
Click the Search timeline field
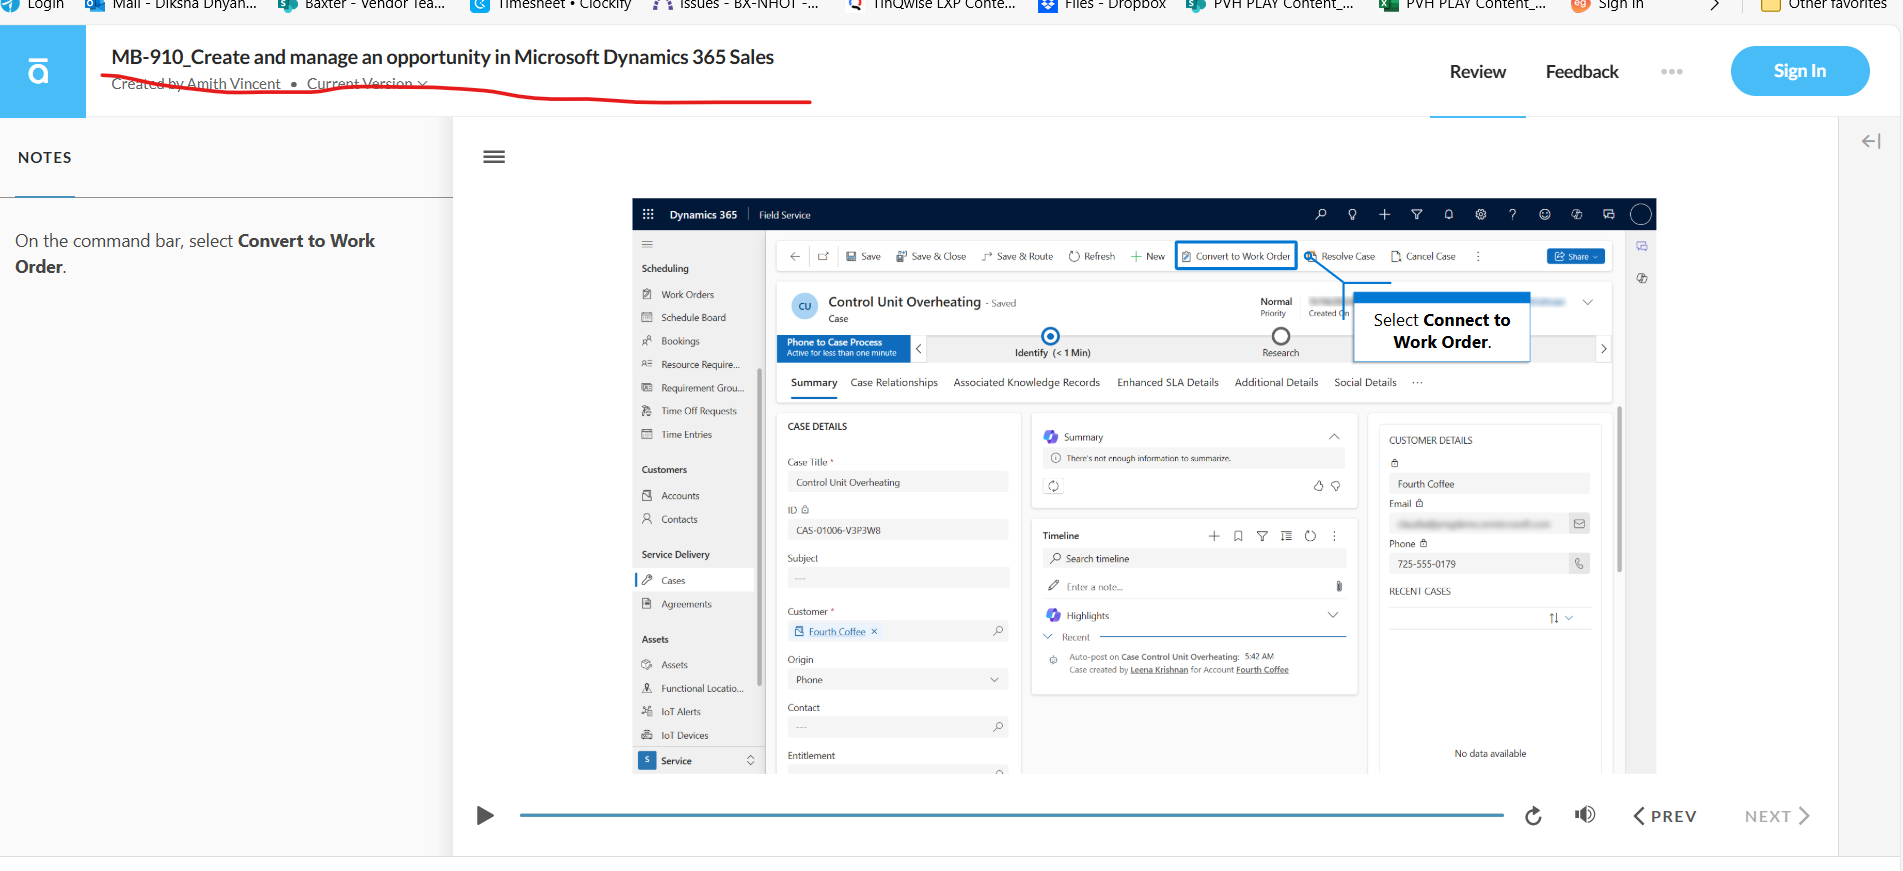click(x=1194, y=559)
